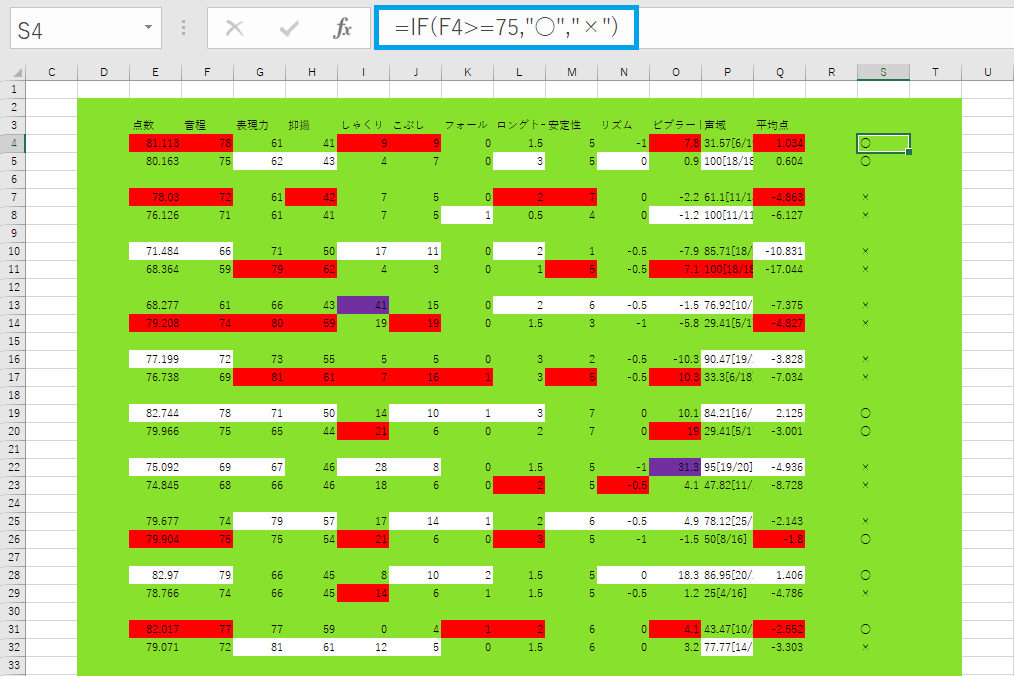Image resolution: width=1014 pixels, height=676 pixels.
Task: Click cell with value -17.044
Action: [780, 269]
